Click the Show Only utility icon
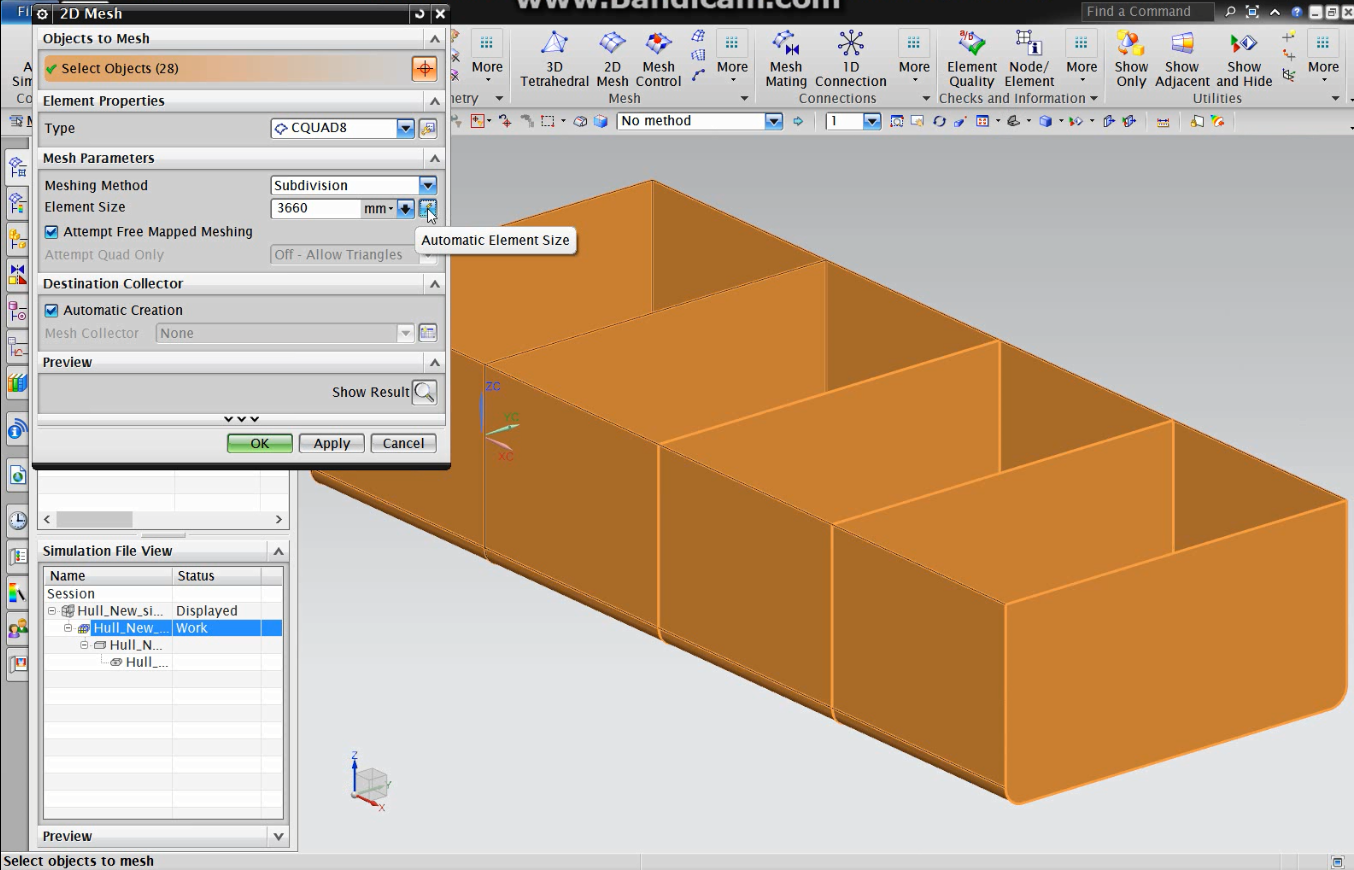Screen dimensions: 1354x870 (1131, 44)
